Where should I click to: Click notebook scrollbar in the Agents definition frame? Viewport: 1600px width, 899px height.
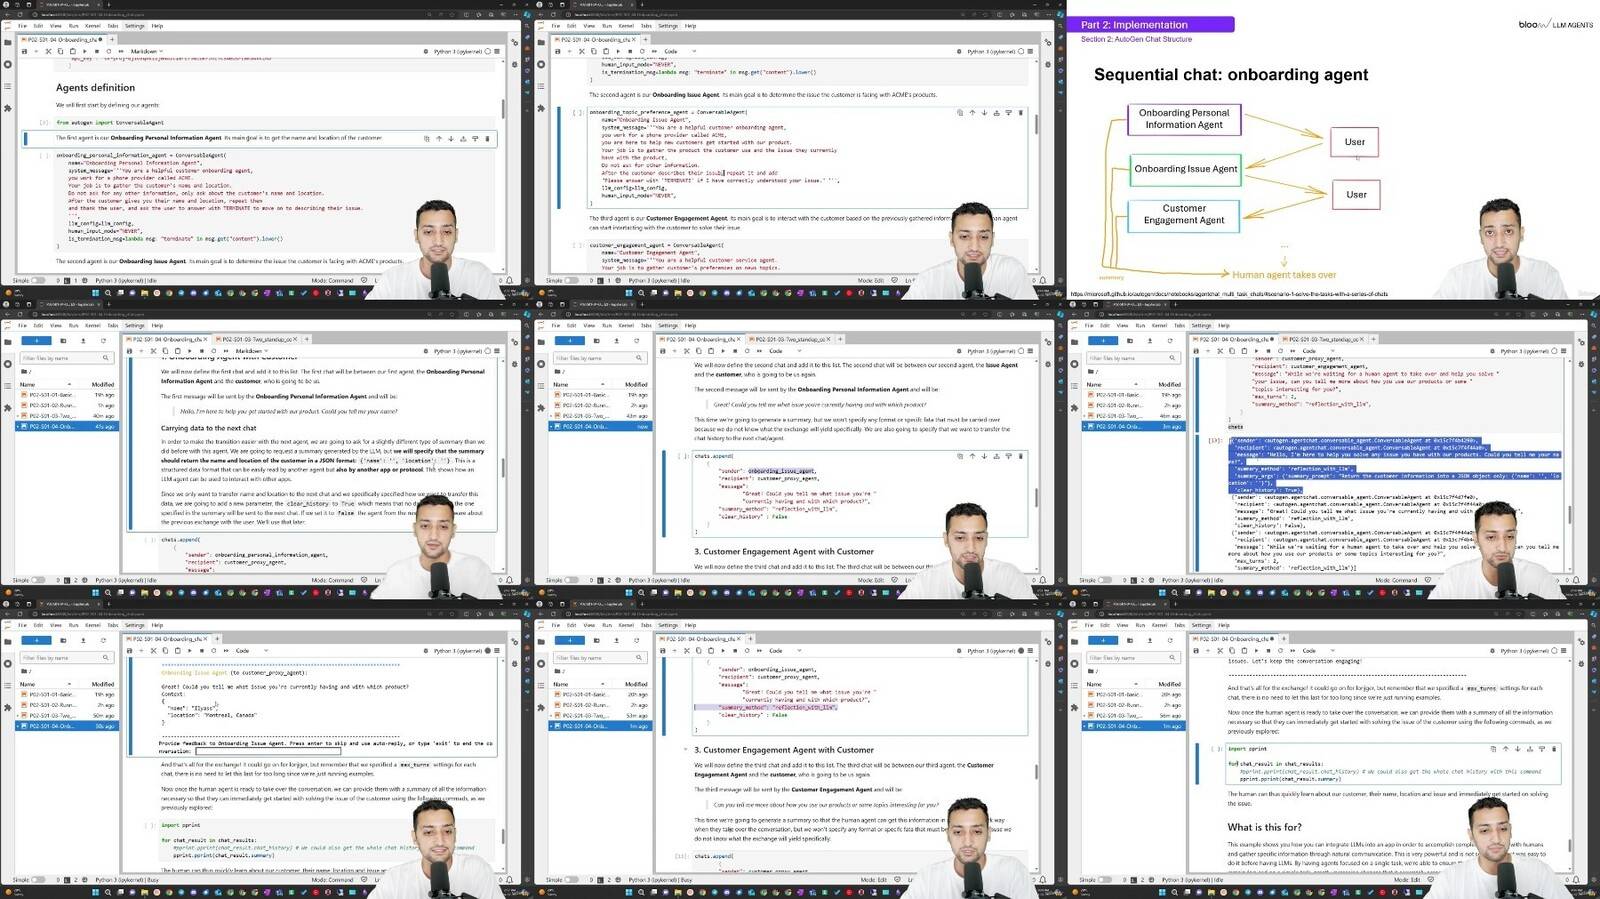point(503,109)
